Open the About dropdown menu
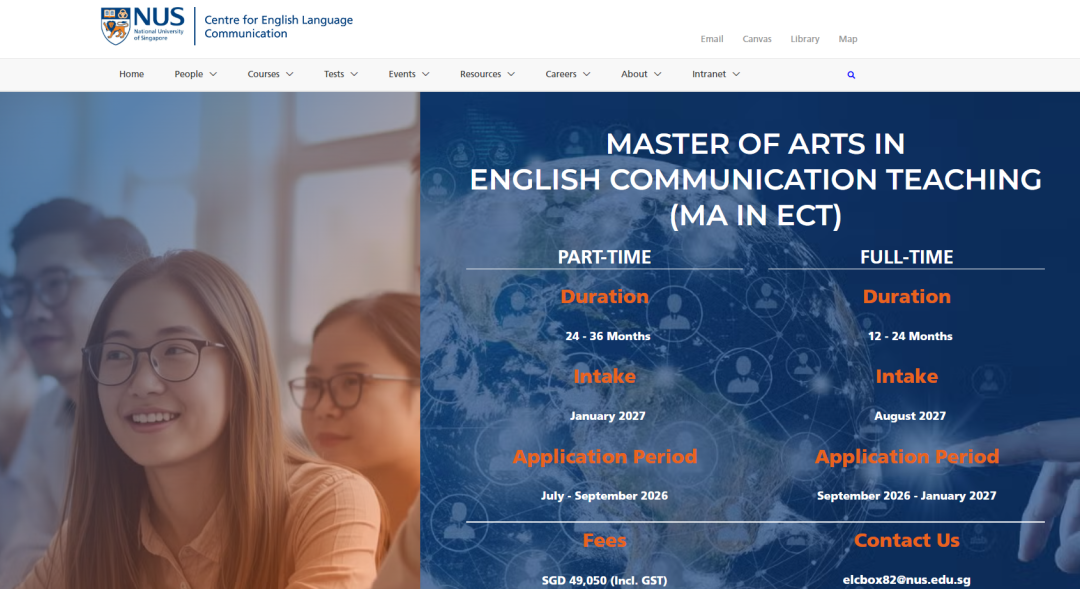Viewport: 1080px width, 589px height. (x=641, y=74)
